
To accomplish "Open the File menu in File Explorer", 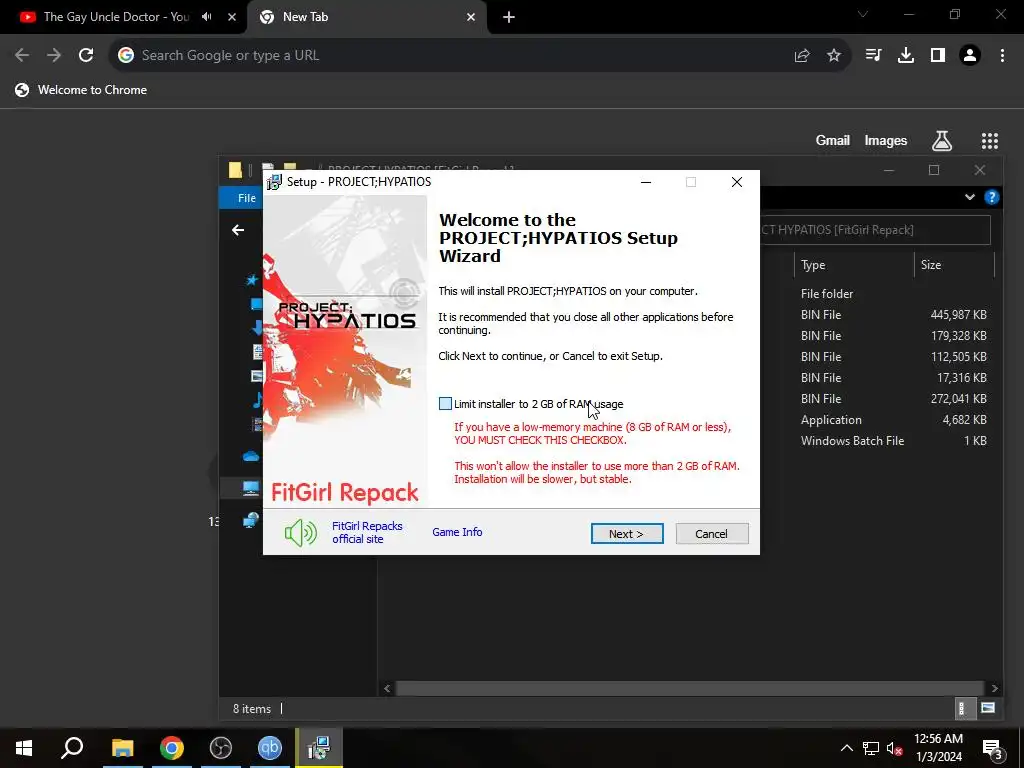I will pyautogui.click(x=242, y=198).
